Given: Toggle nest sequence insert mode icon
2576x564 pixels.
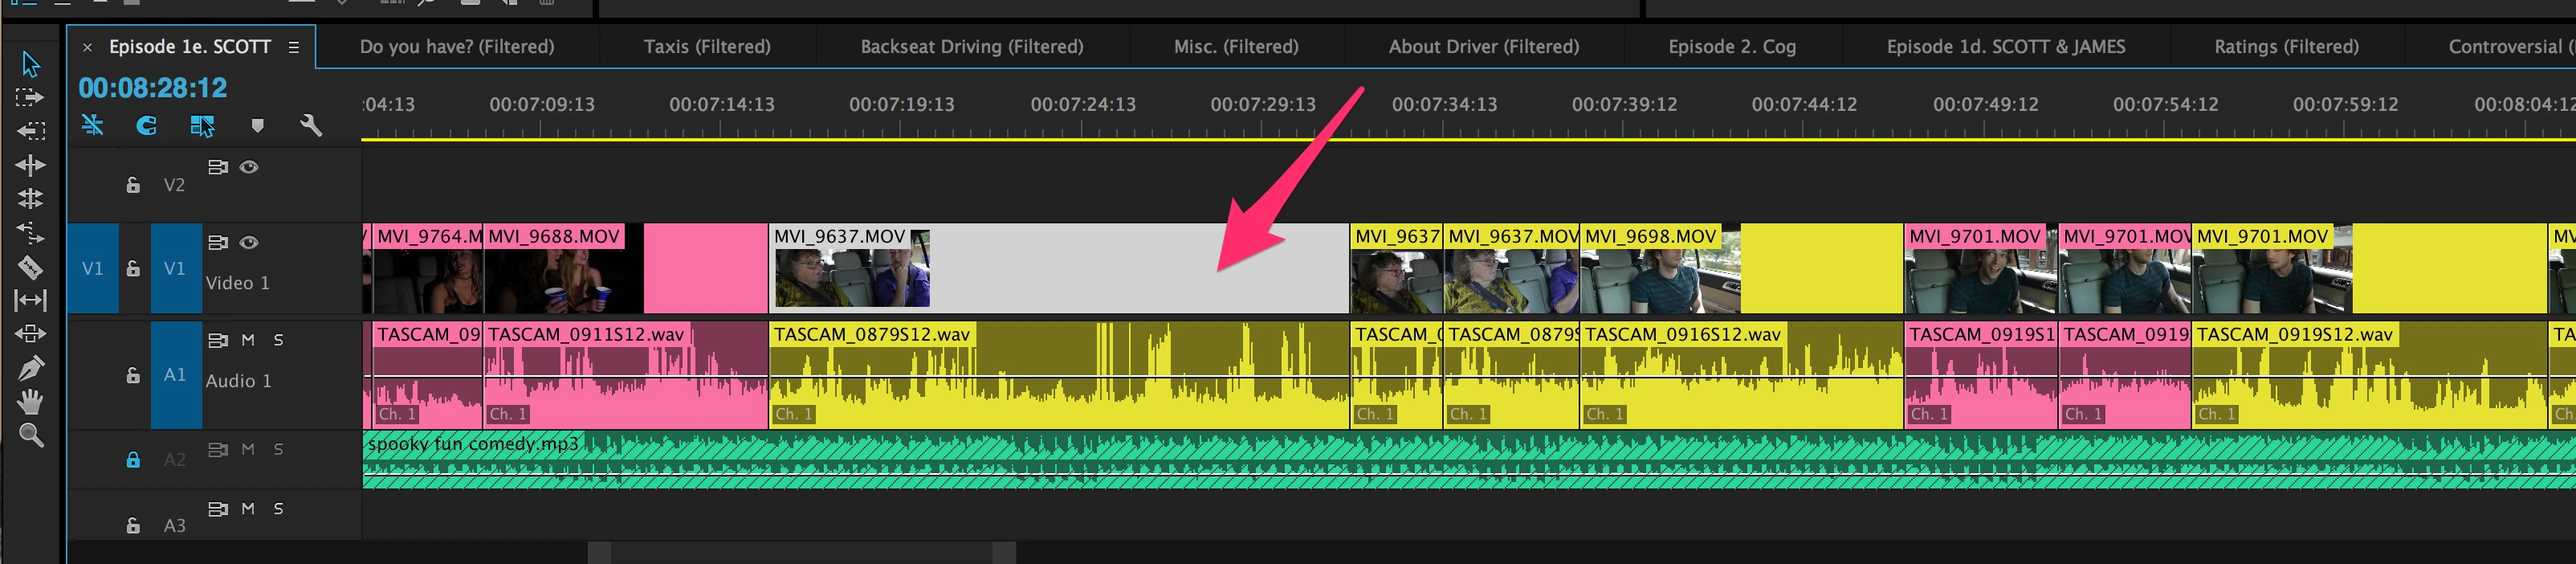Looking at the screenshot, I should (x=92, y=126).
